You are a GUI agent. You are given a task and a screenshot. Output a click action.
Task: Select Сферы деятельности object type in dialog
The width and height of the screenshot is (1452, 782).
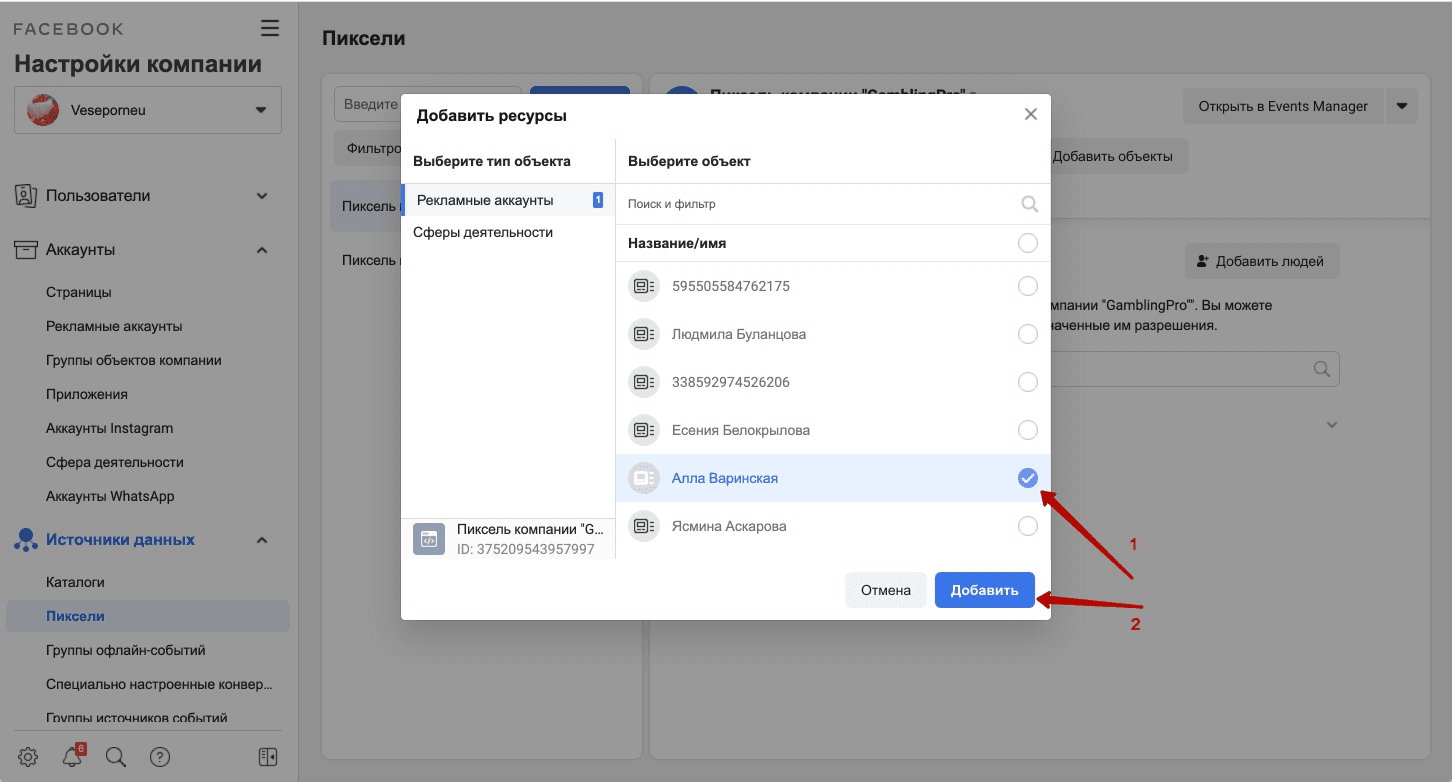(x=508, y=232)
